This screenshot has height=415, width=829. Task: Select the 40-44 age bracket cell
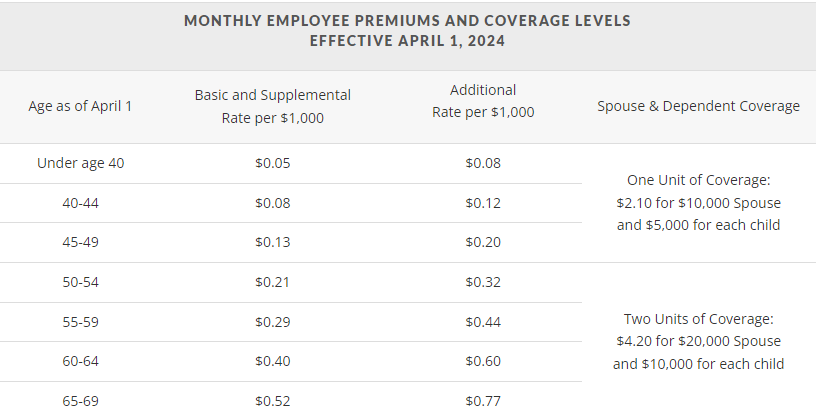click(81, 203)
